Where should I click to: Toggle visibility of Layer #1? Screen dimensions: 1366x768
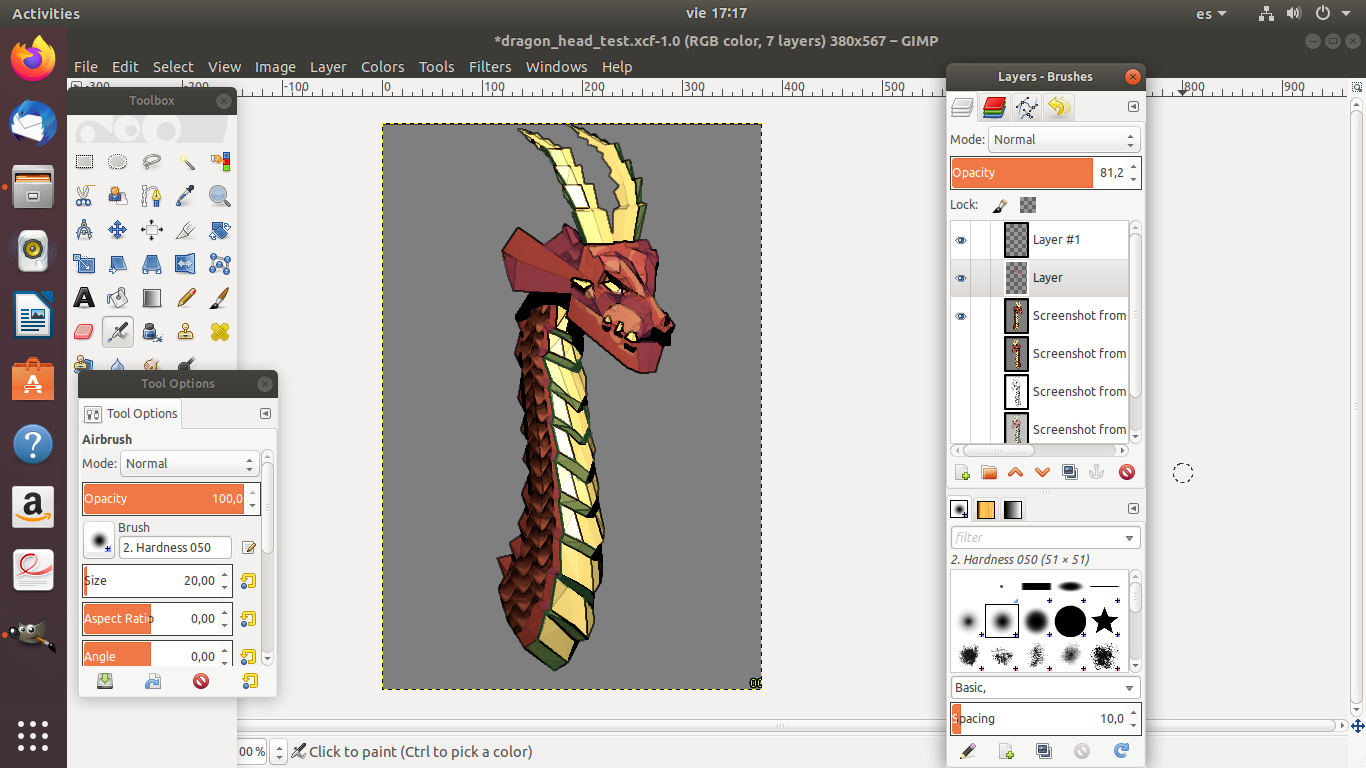tap(961, 240)
